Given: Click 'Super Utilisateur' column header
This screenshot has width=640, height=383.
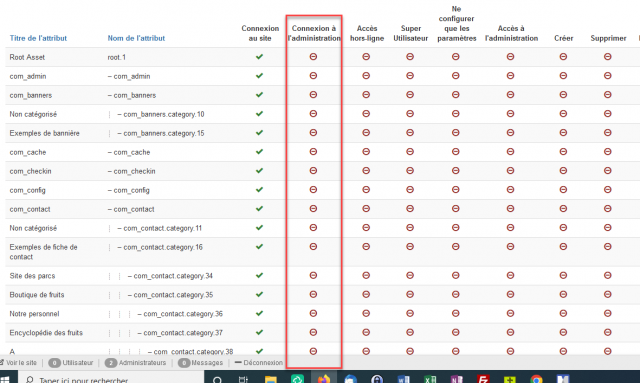Looking at the screenshot, I should (411, 33).
